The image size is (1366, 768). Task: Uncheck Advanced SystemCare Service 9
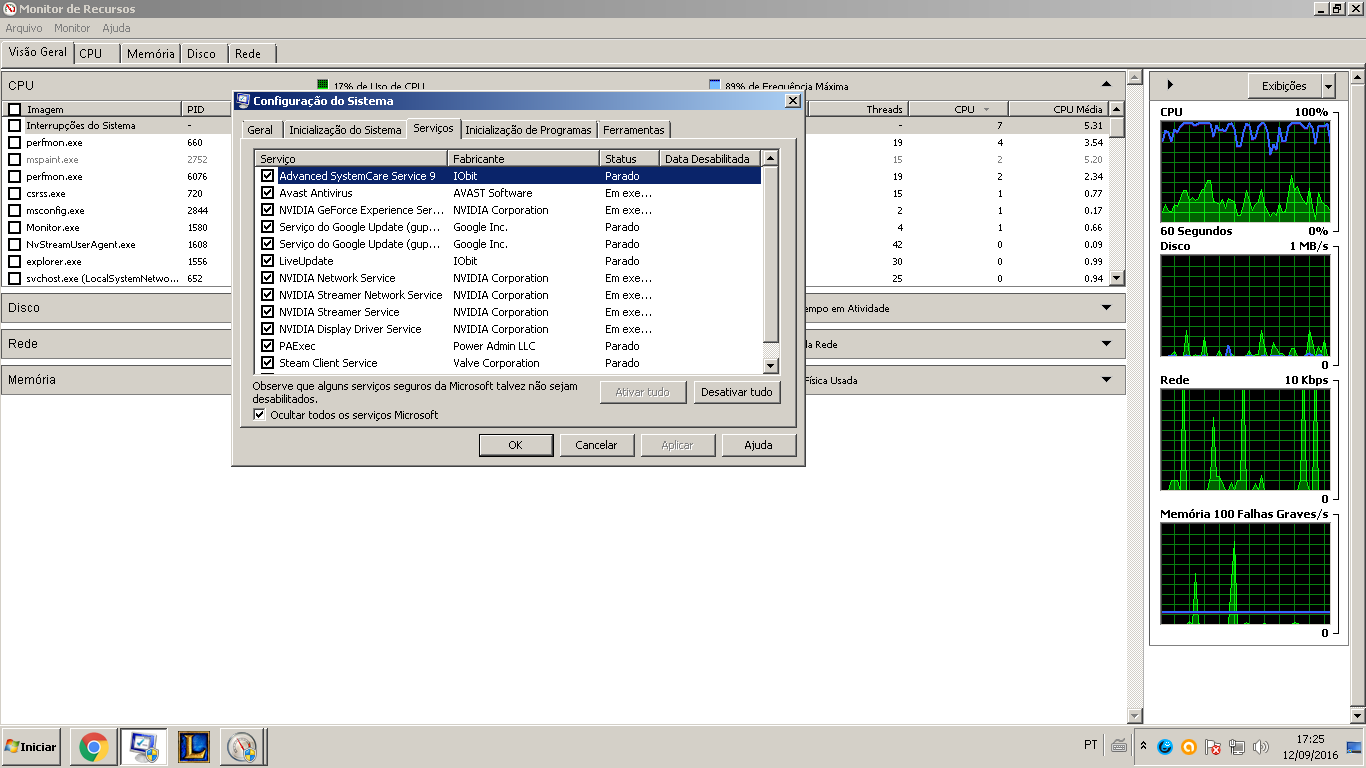(267, 176)
